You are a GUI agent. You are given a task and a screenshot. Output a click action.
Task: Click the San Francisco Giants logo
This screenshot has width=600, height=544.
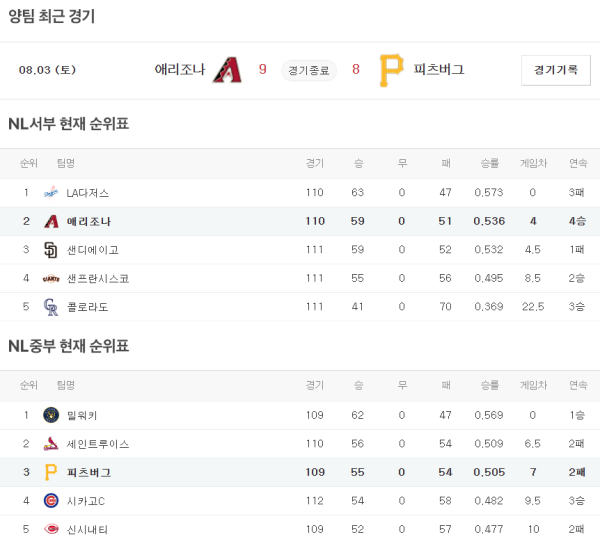coord(51,278)
